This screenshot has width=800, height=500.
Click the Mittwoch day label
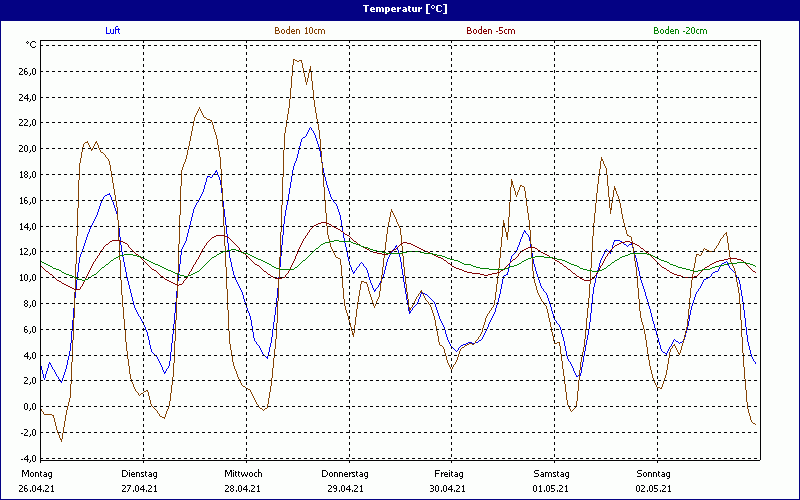pos(243,474)
